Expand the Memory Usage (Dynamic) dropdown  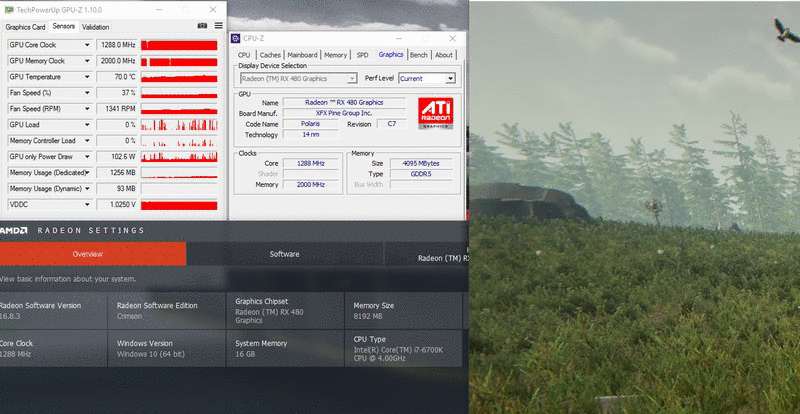[87, 189]
